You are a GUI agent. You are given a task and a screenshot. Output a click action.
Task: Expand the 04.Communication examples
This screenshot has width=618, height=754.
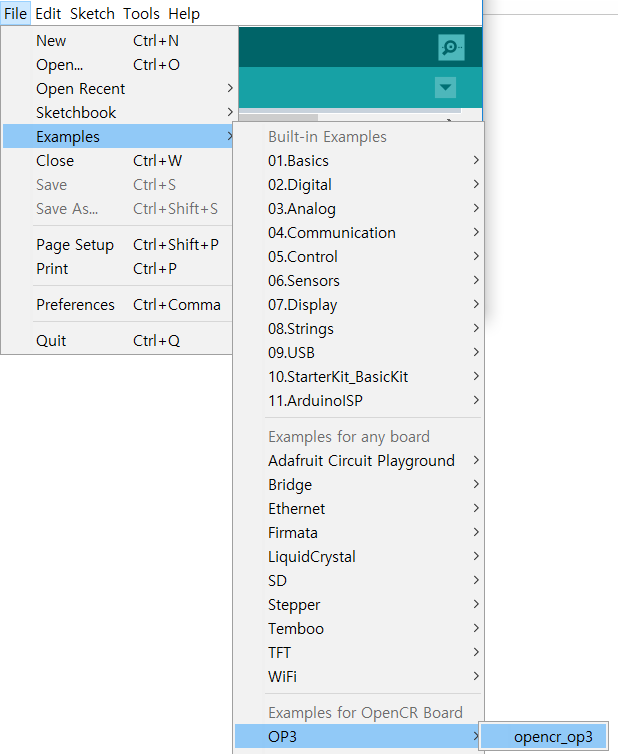[359, 233]
